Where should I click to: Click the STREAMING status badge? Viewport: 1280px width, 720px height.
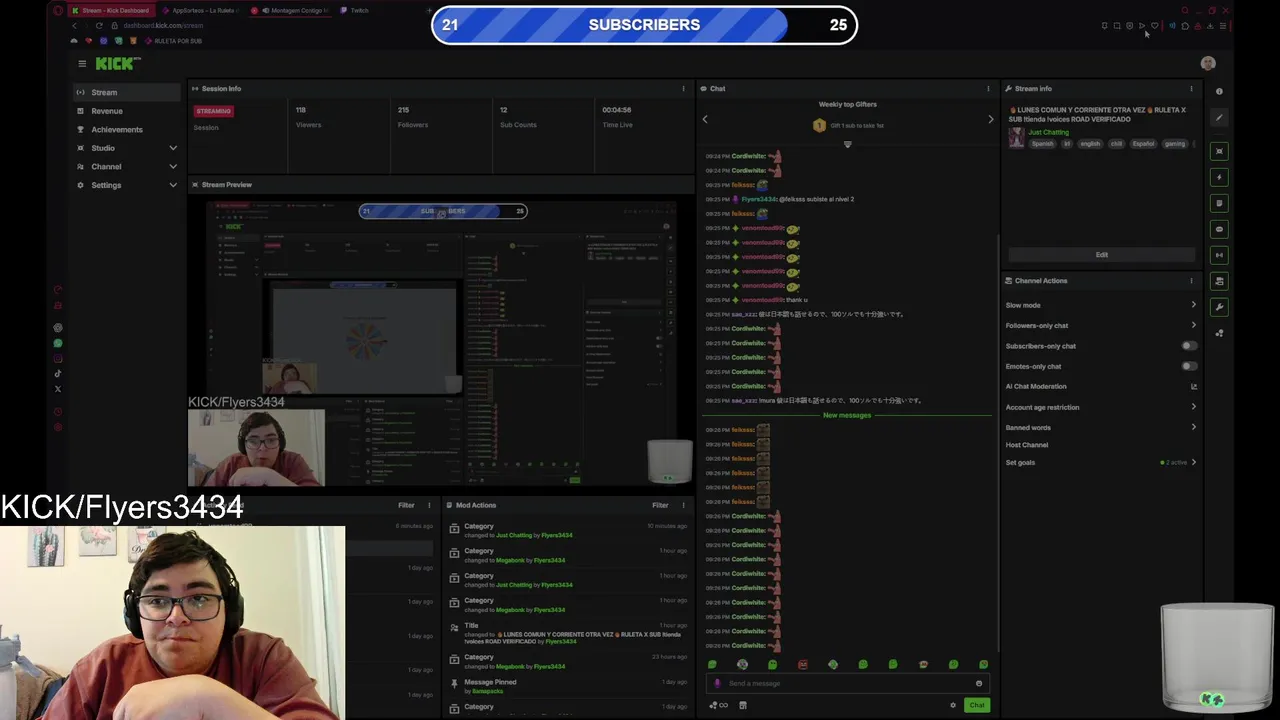point(213,111)
